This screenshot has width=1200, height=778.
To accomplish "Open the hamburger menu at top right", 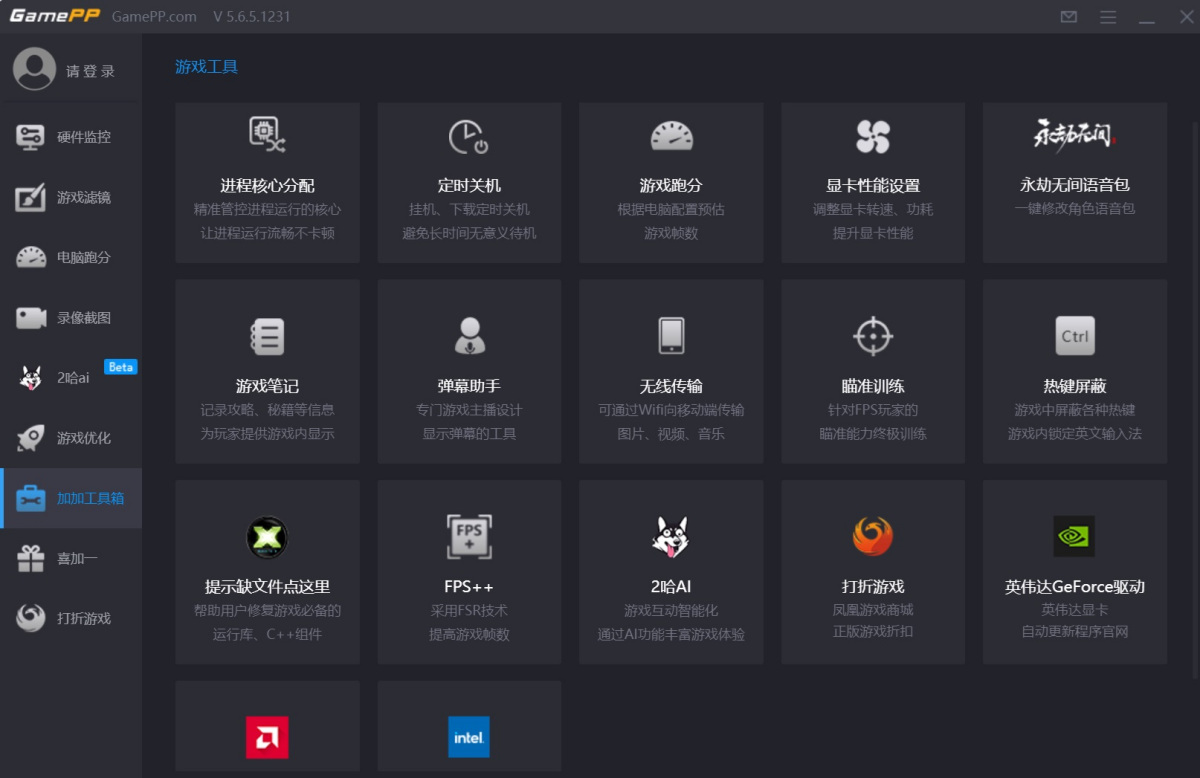I will pos(1108,17).
